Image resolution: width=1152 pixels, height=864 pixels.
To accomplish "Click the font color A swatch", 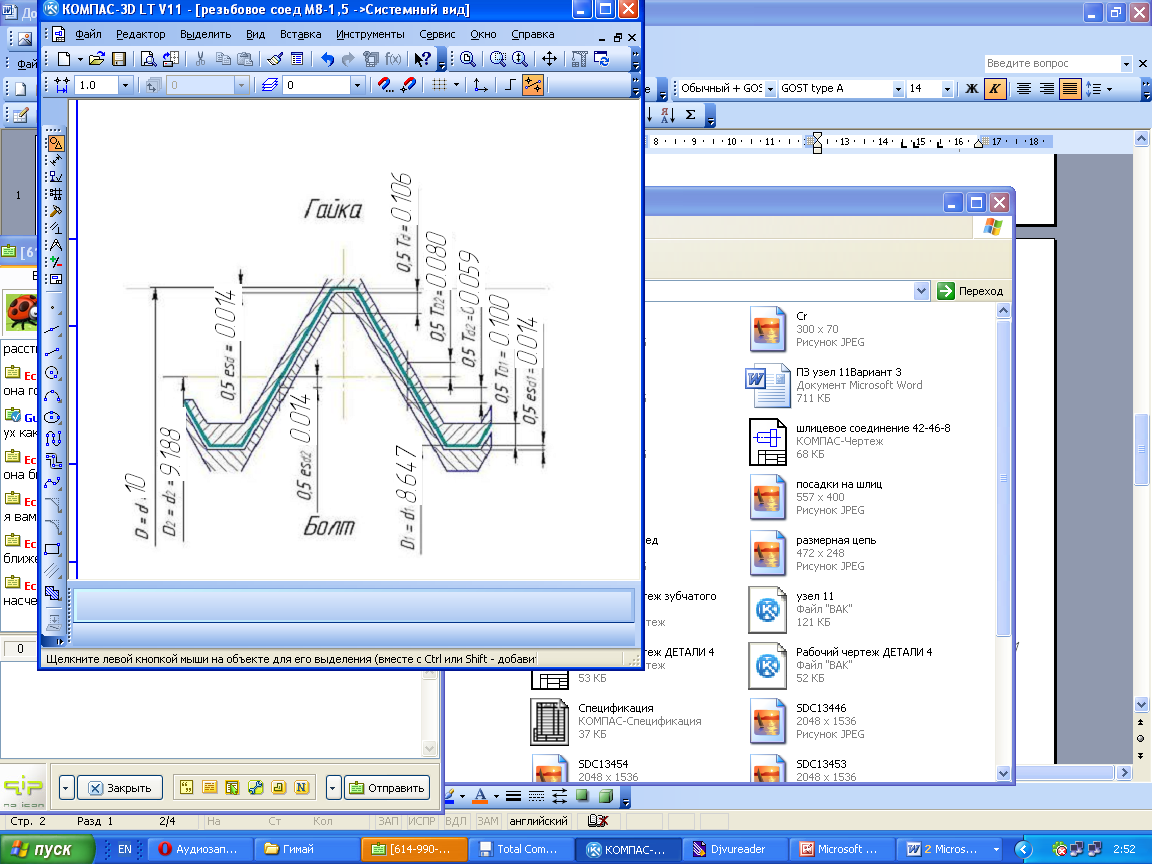I will (479, 797).
